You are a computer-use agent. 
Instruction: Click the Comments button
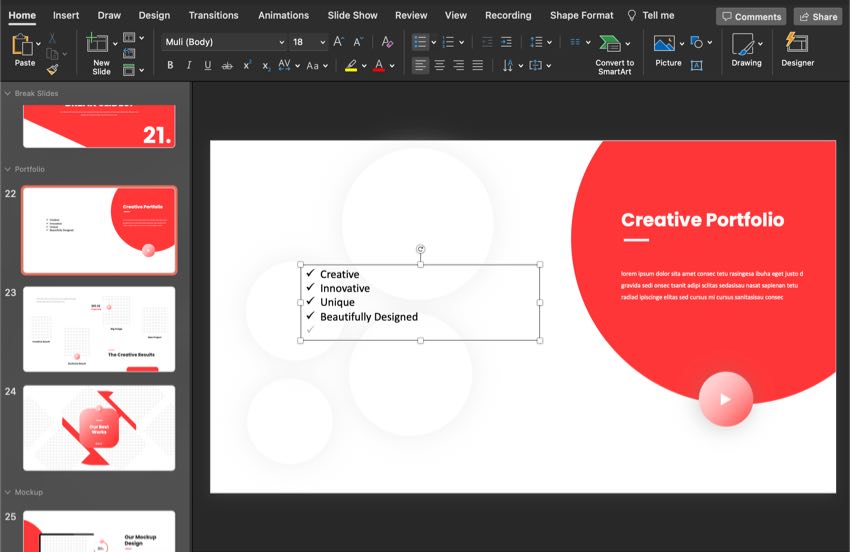pos(751,16)
